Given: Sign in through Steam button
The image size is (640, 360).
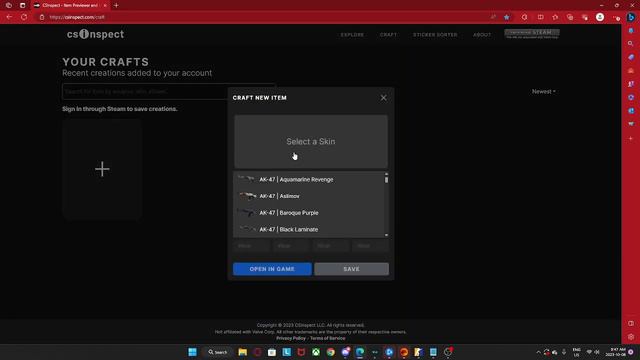Looking at the screenshot, I should coord(532,33).
